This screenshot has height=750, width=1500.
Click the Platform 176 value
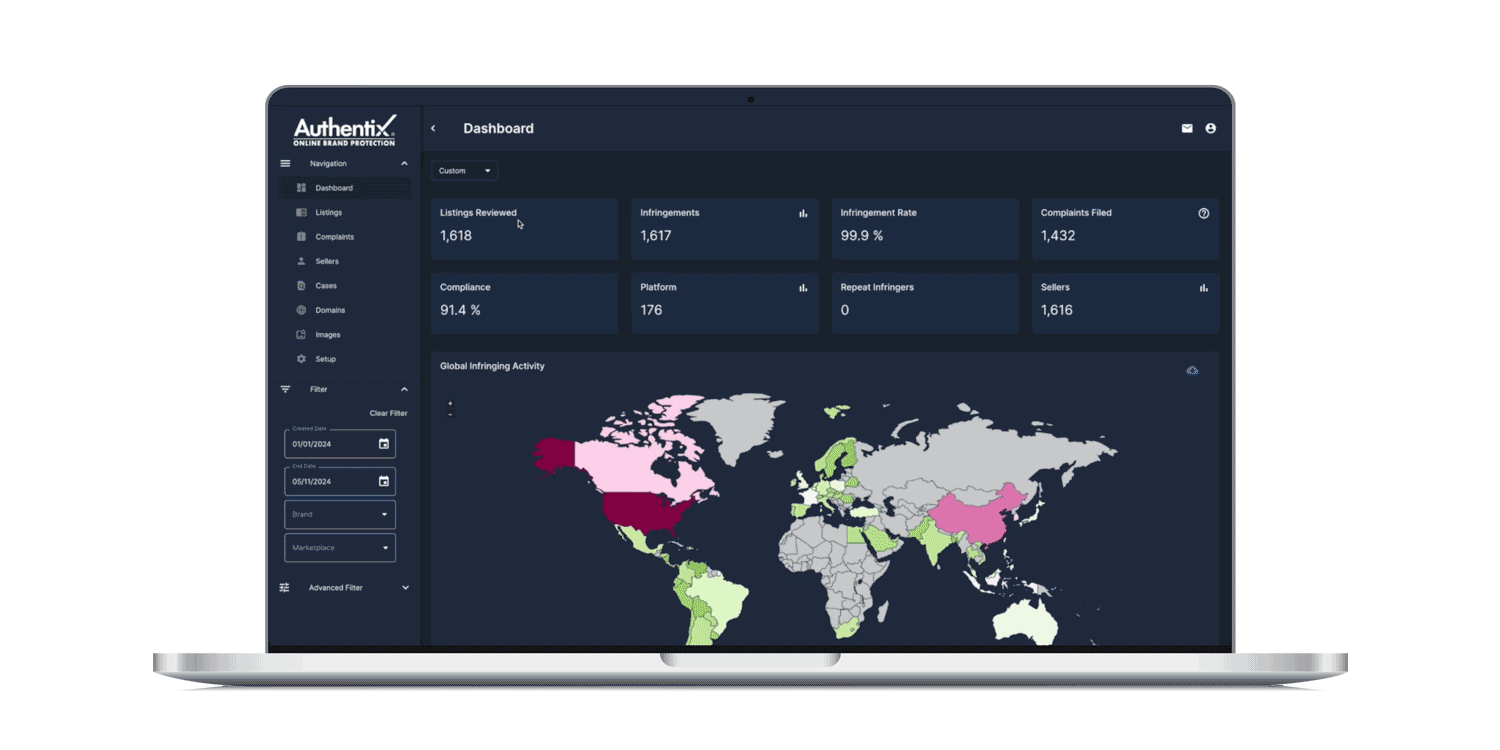(651, 310)
